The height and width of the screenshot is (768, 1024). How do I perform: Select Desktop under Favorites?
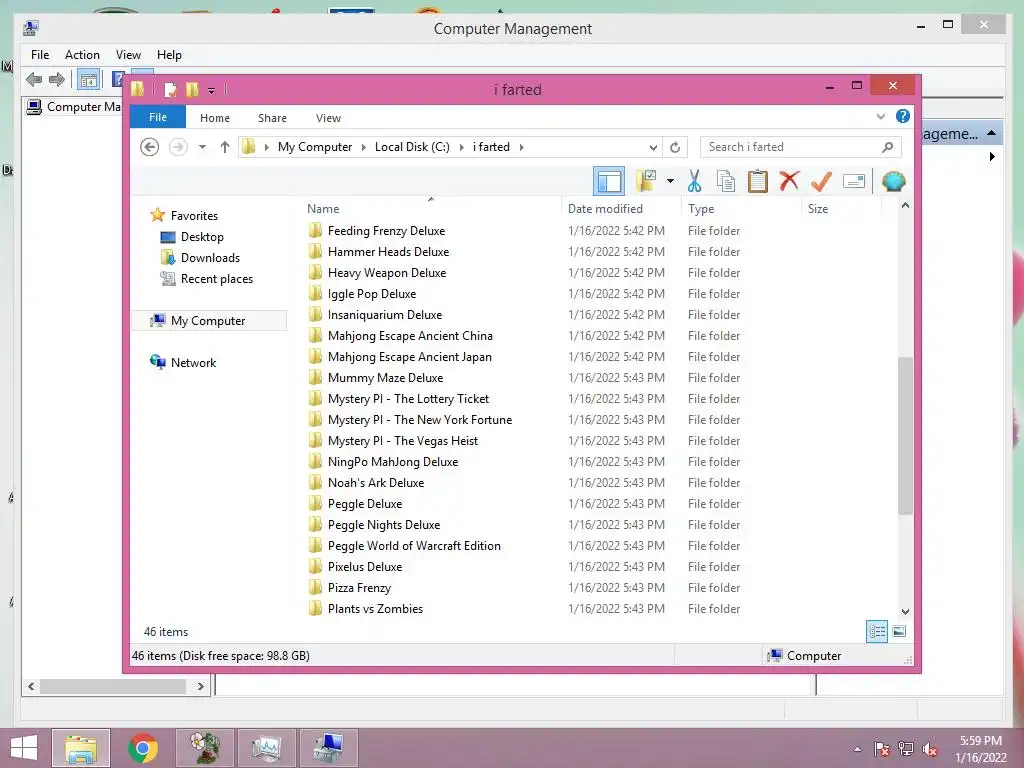[202, 236]
